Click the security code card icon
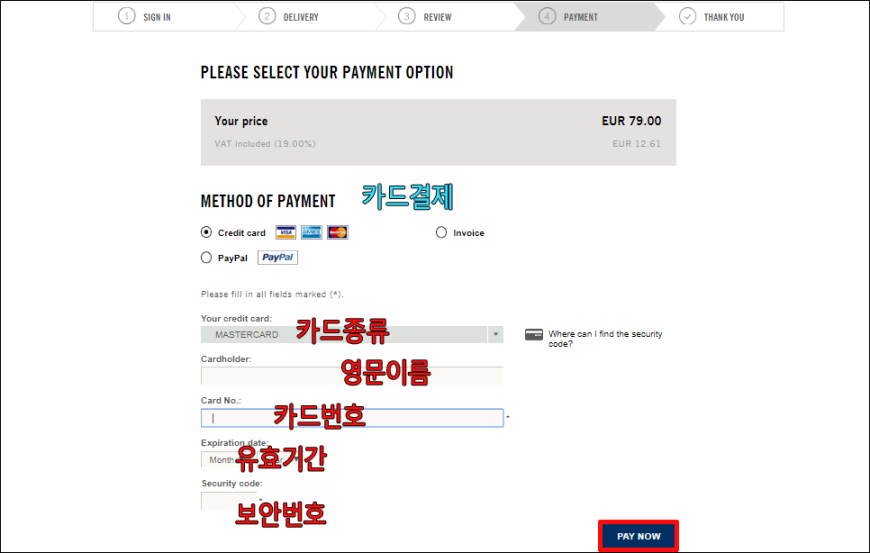The width and height of the screenshot is (870, 553). [x=534, y=334]
